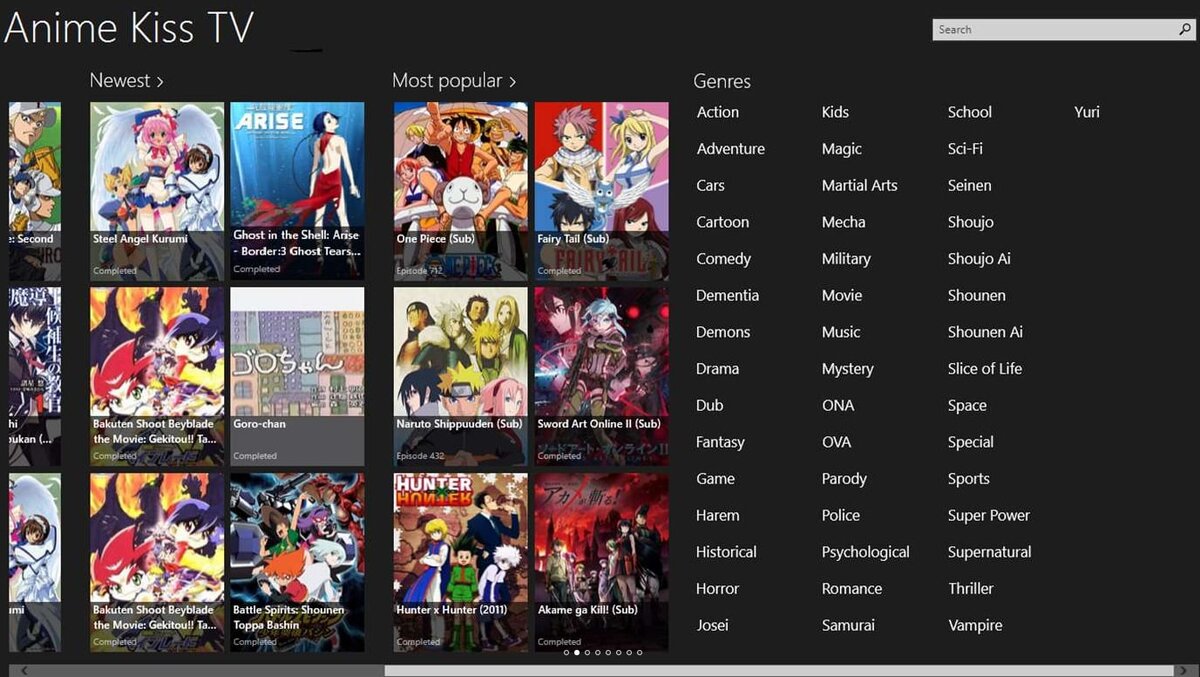This screenshot has height=677, width=1200.
Task: Open the Steel Angel Kurumi thumbnail
Action: [x=157, y=191]
